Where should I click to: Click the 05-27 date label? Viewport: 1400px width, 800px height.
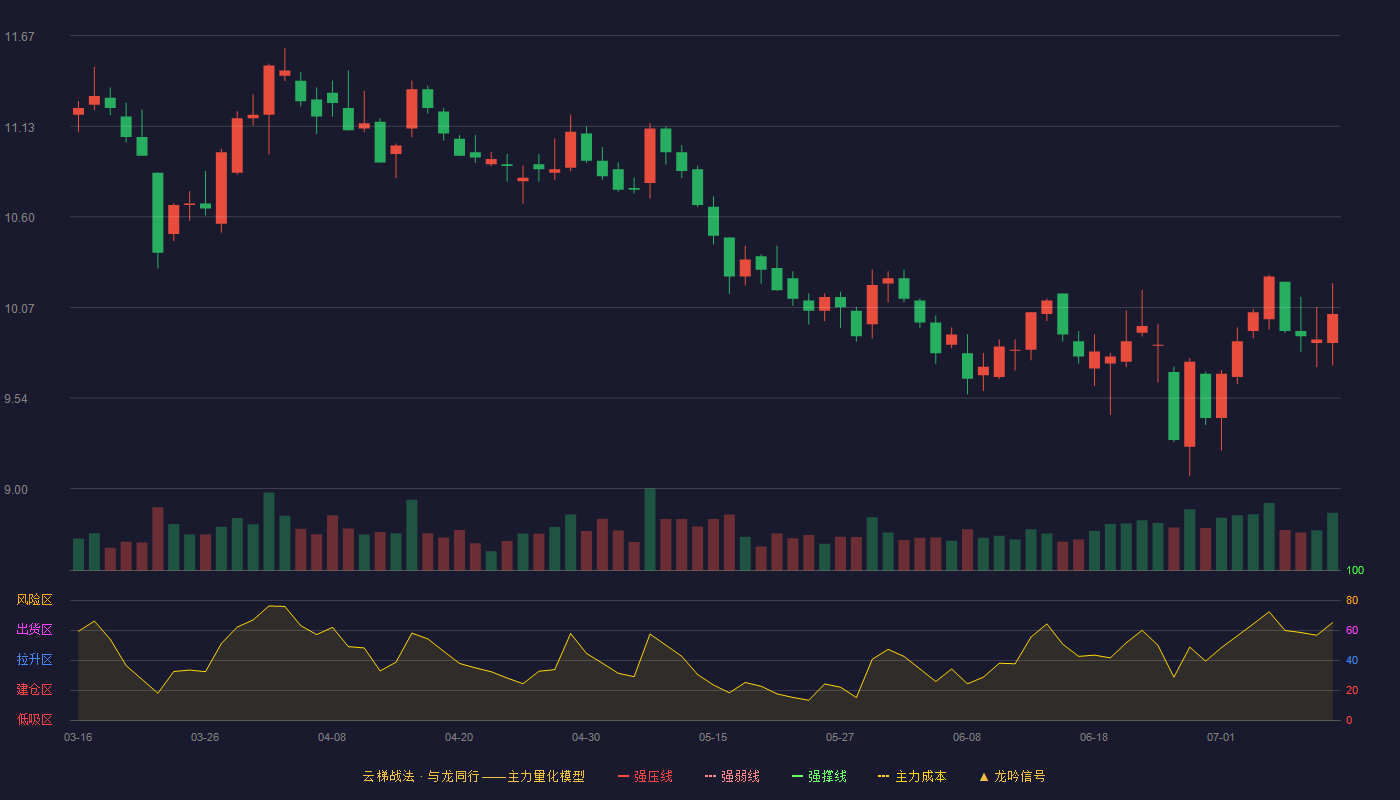tap(840, 737)
